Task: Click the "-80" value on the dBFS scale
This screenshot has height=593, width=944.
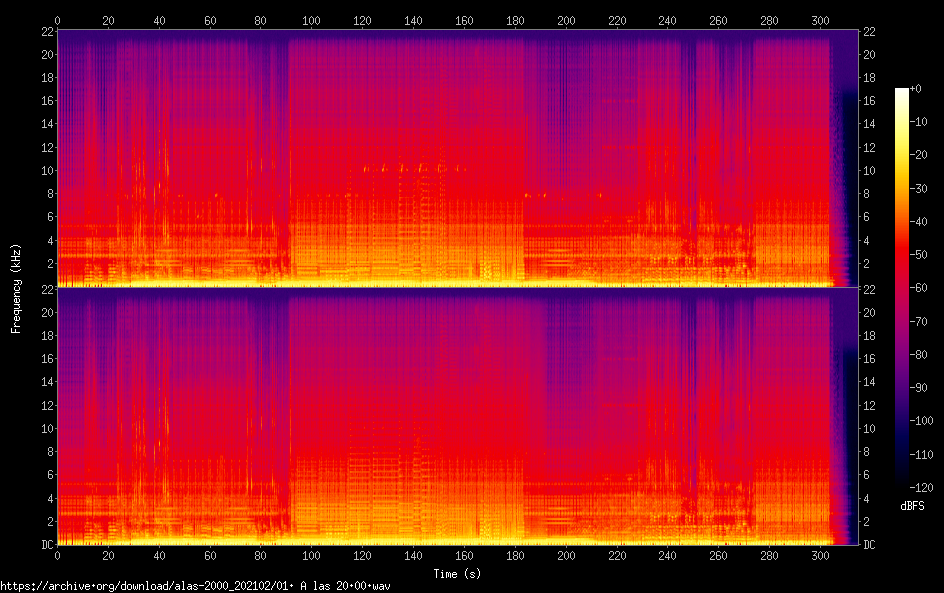Action: point(919,355)
